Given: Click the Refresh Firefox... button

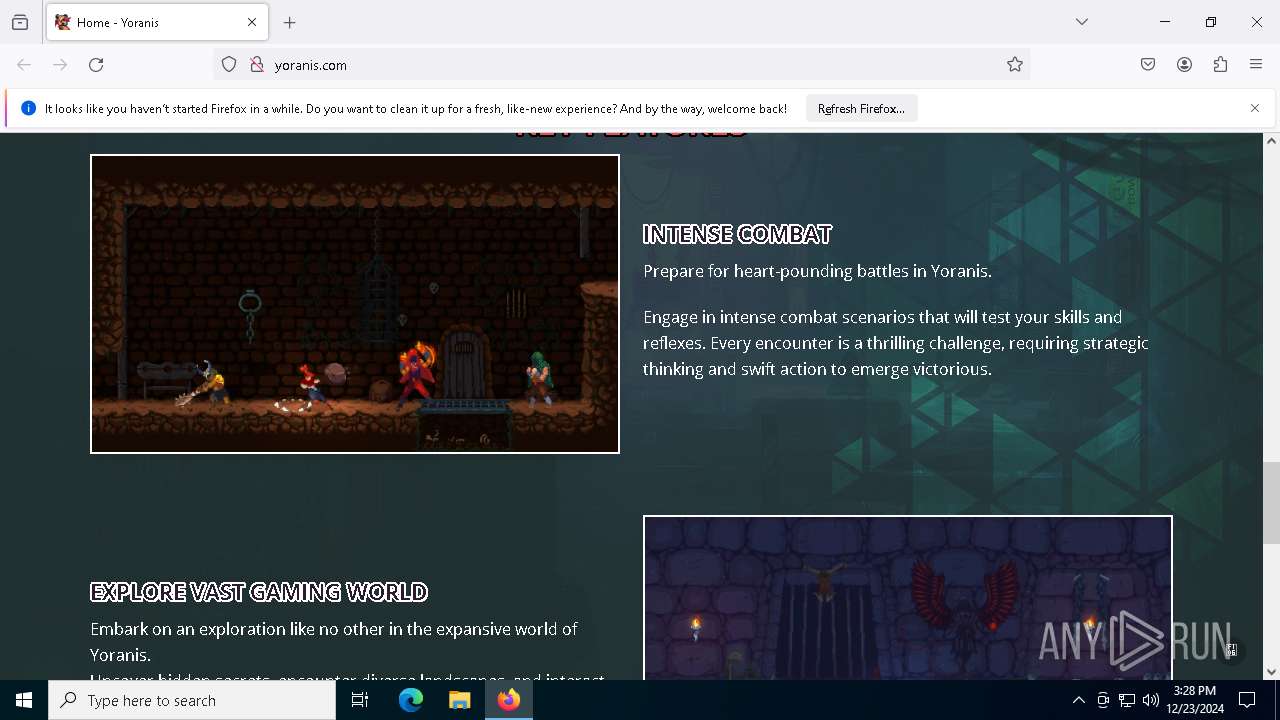Looking at the screenshot, I should [x=861, y=108].
